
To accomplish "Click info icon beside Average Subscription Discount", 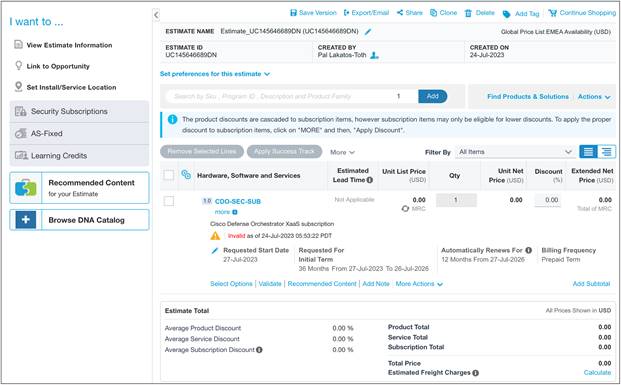I will 259,350.
